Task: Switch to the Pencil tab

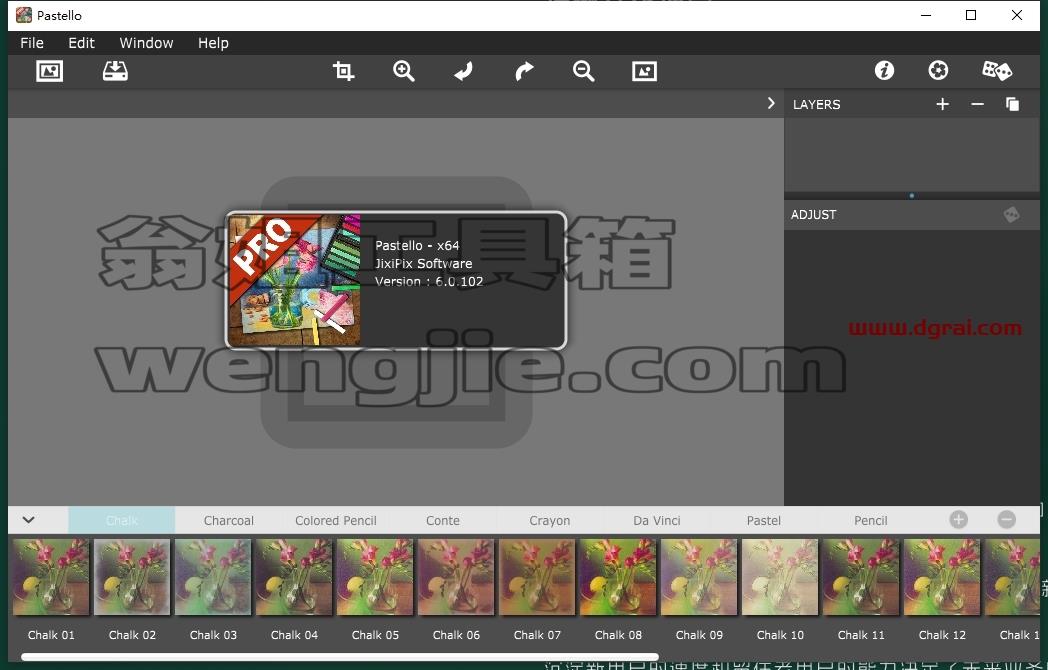Action: click(x=870, y=520)
